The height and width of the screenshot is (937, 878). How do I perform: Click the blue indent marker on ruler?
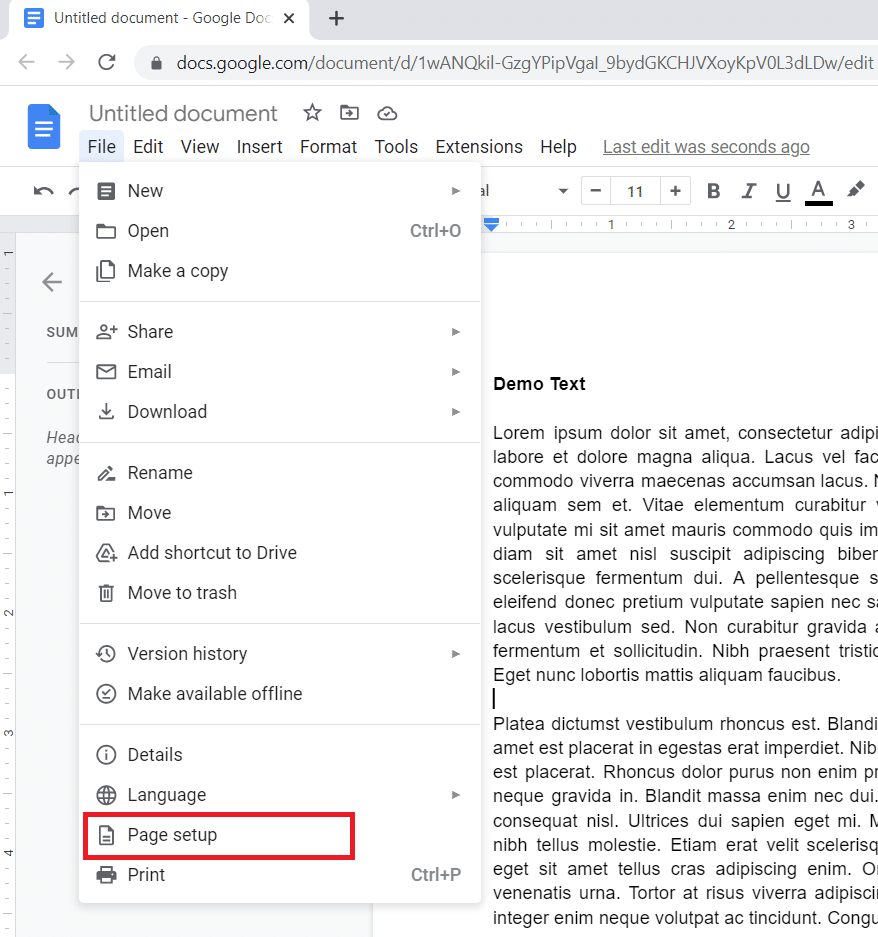tap(491, 225)
